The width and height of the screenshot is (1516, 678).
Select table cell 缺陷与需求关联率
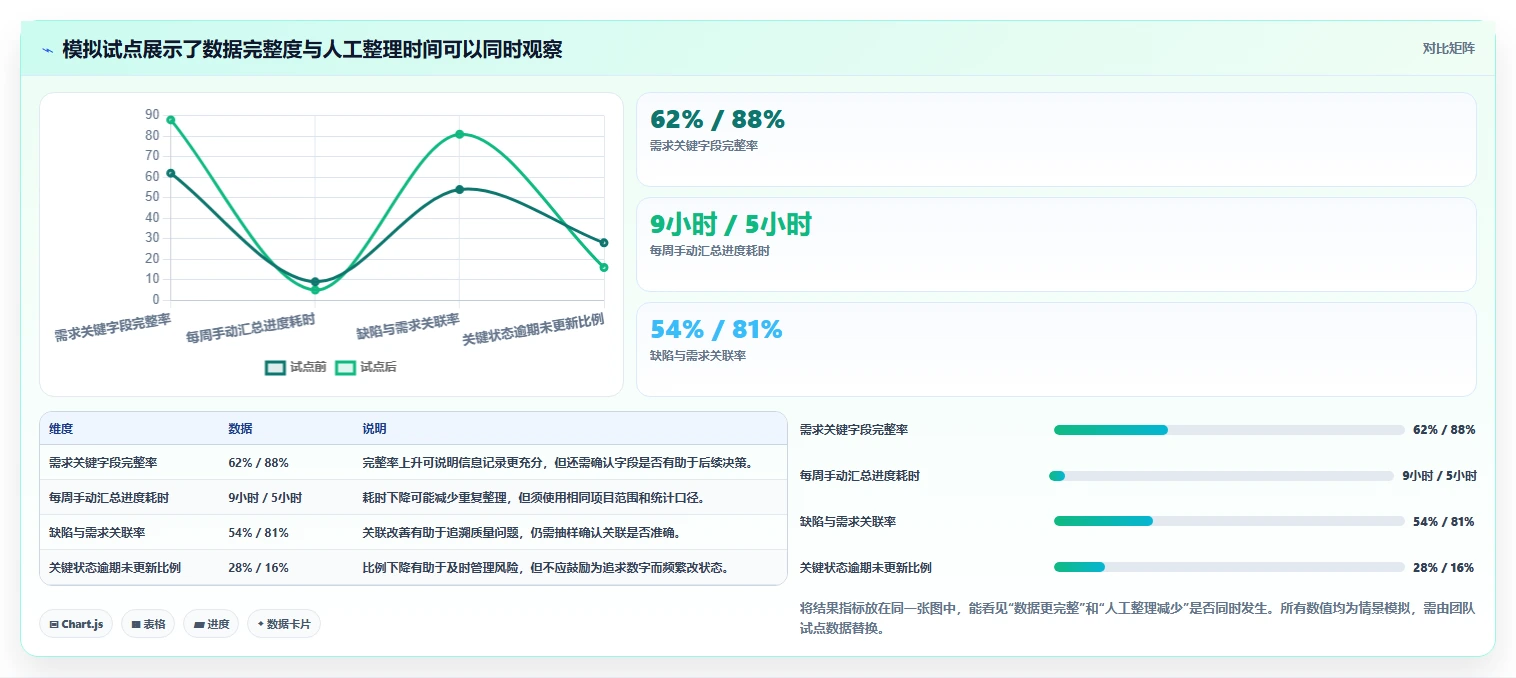tap(97, 533)
